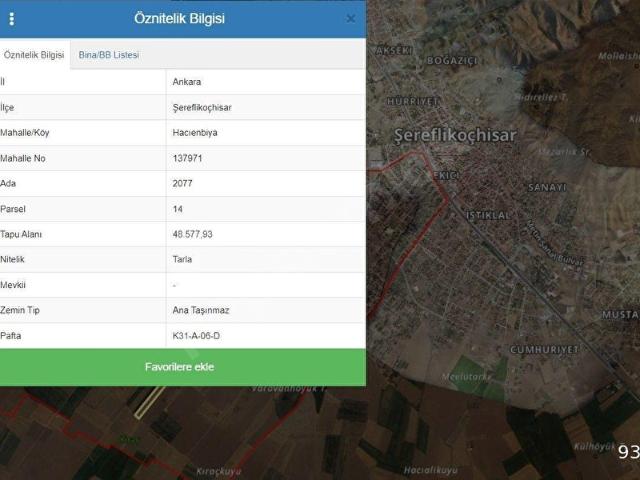
Task: Click the SANAYİ neighborhood label on the map
Action: (547, 187)
